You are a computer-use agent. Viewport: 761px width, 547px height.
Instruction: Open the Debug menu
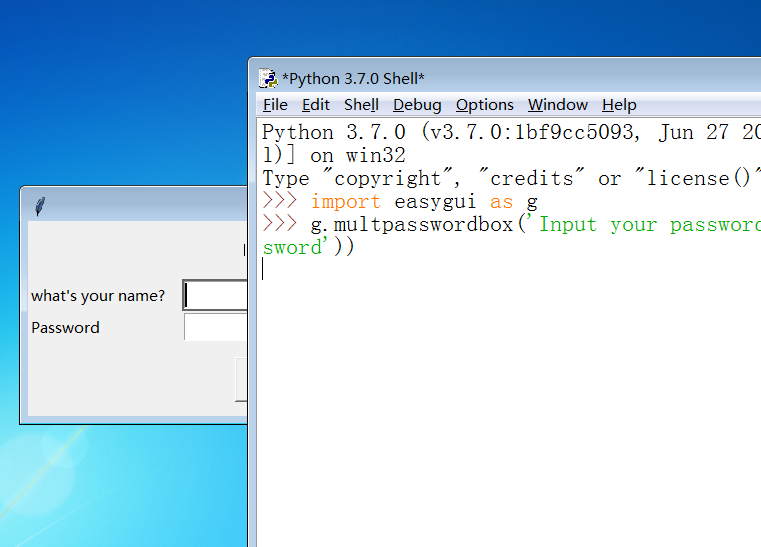pos(417,105)
